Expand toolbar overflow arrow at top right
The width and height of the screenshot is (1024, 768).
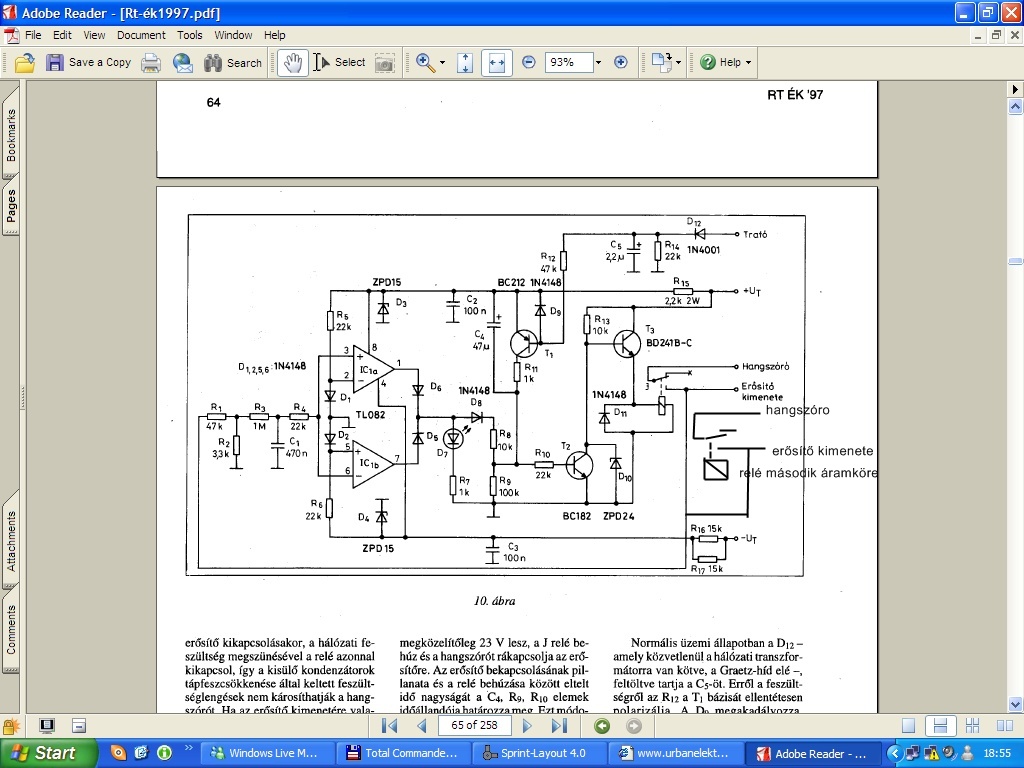[x=1015, y=89]
